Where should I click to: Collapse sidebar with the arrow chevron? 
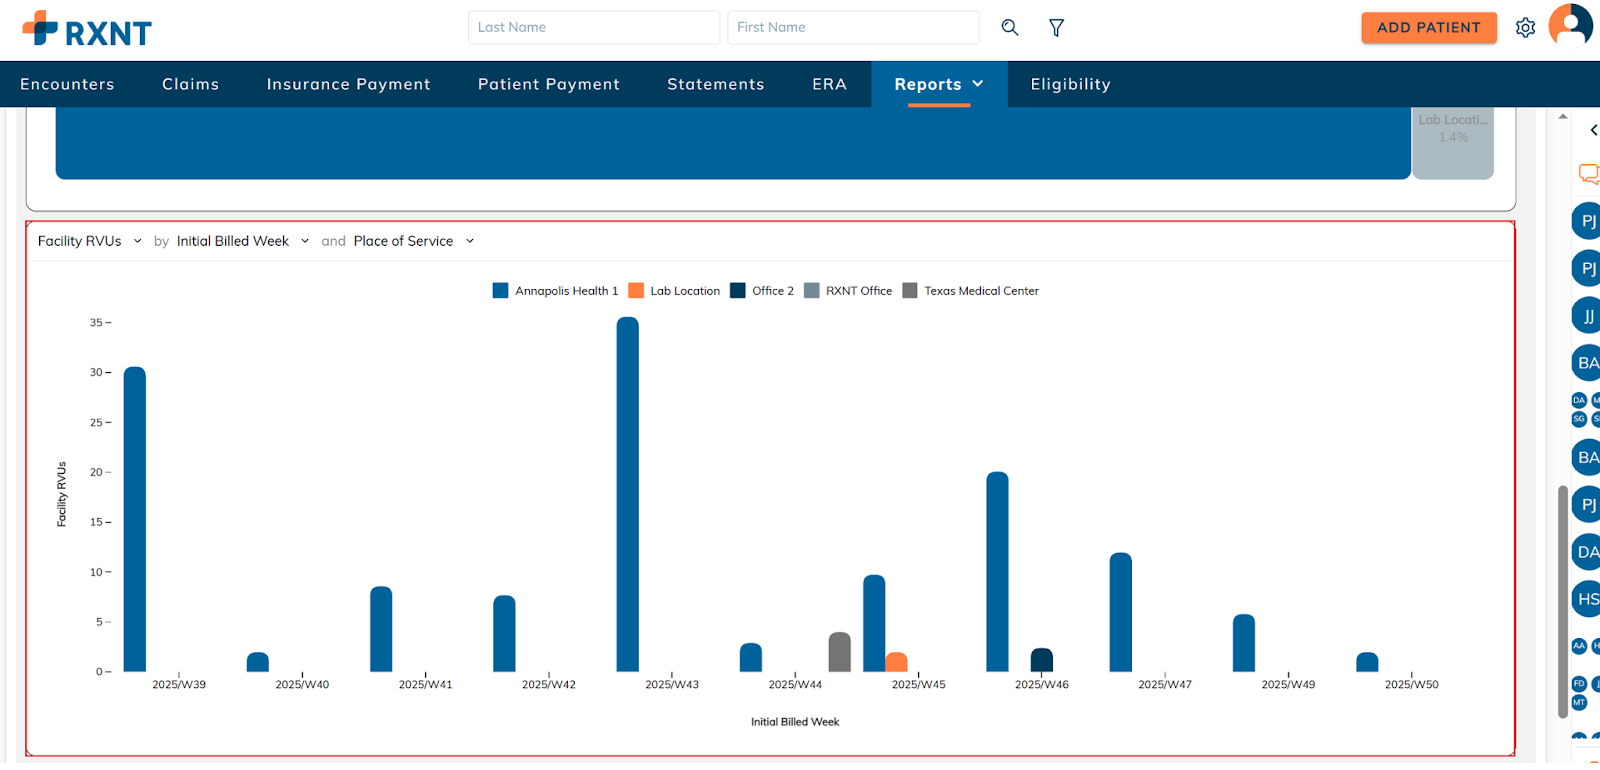pos(1593,130)
